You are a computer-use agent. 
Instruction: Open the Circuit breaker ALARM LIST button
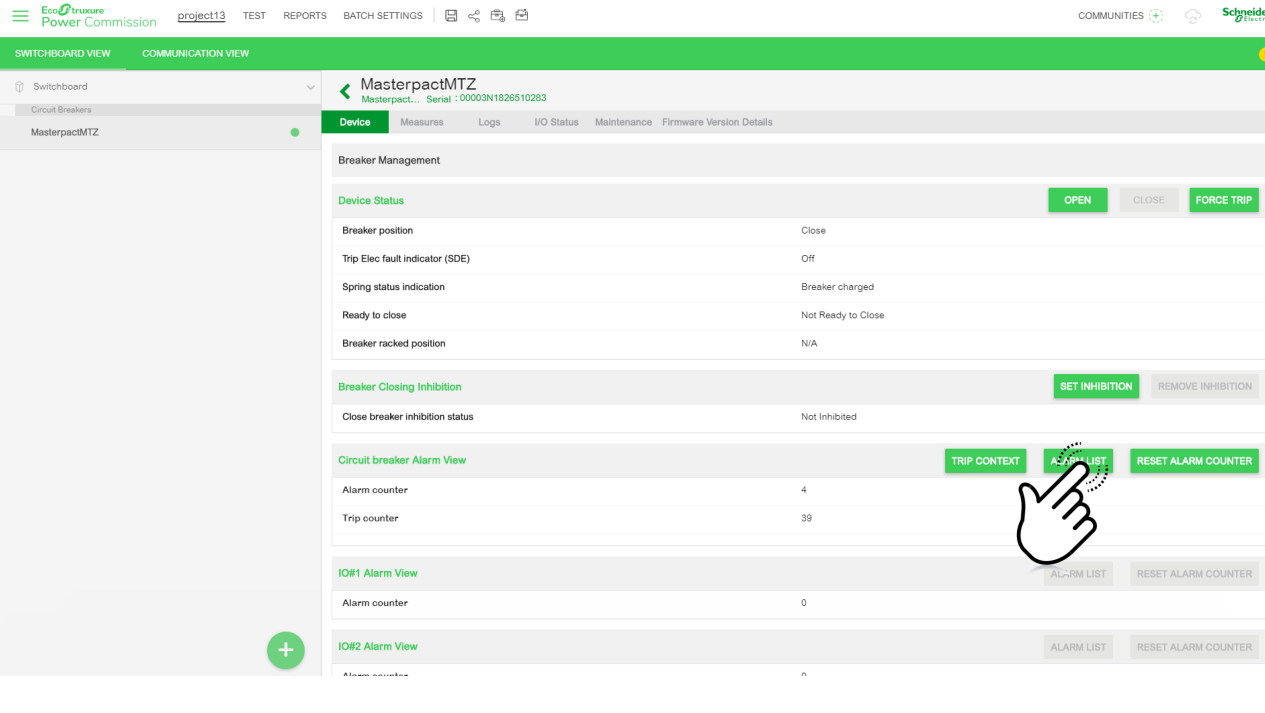coord(1078,461)
